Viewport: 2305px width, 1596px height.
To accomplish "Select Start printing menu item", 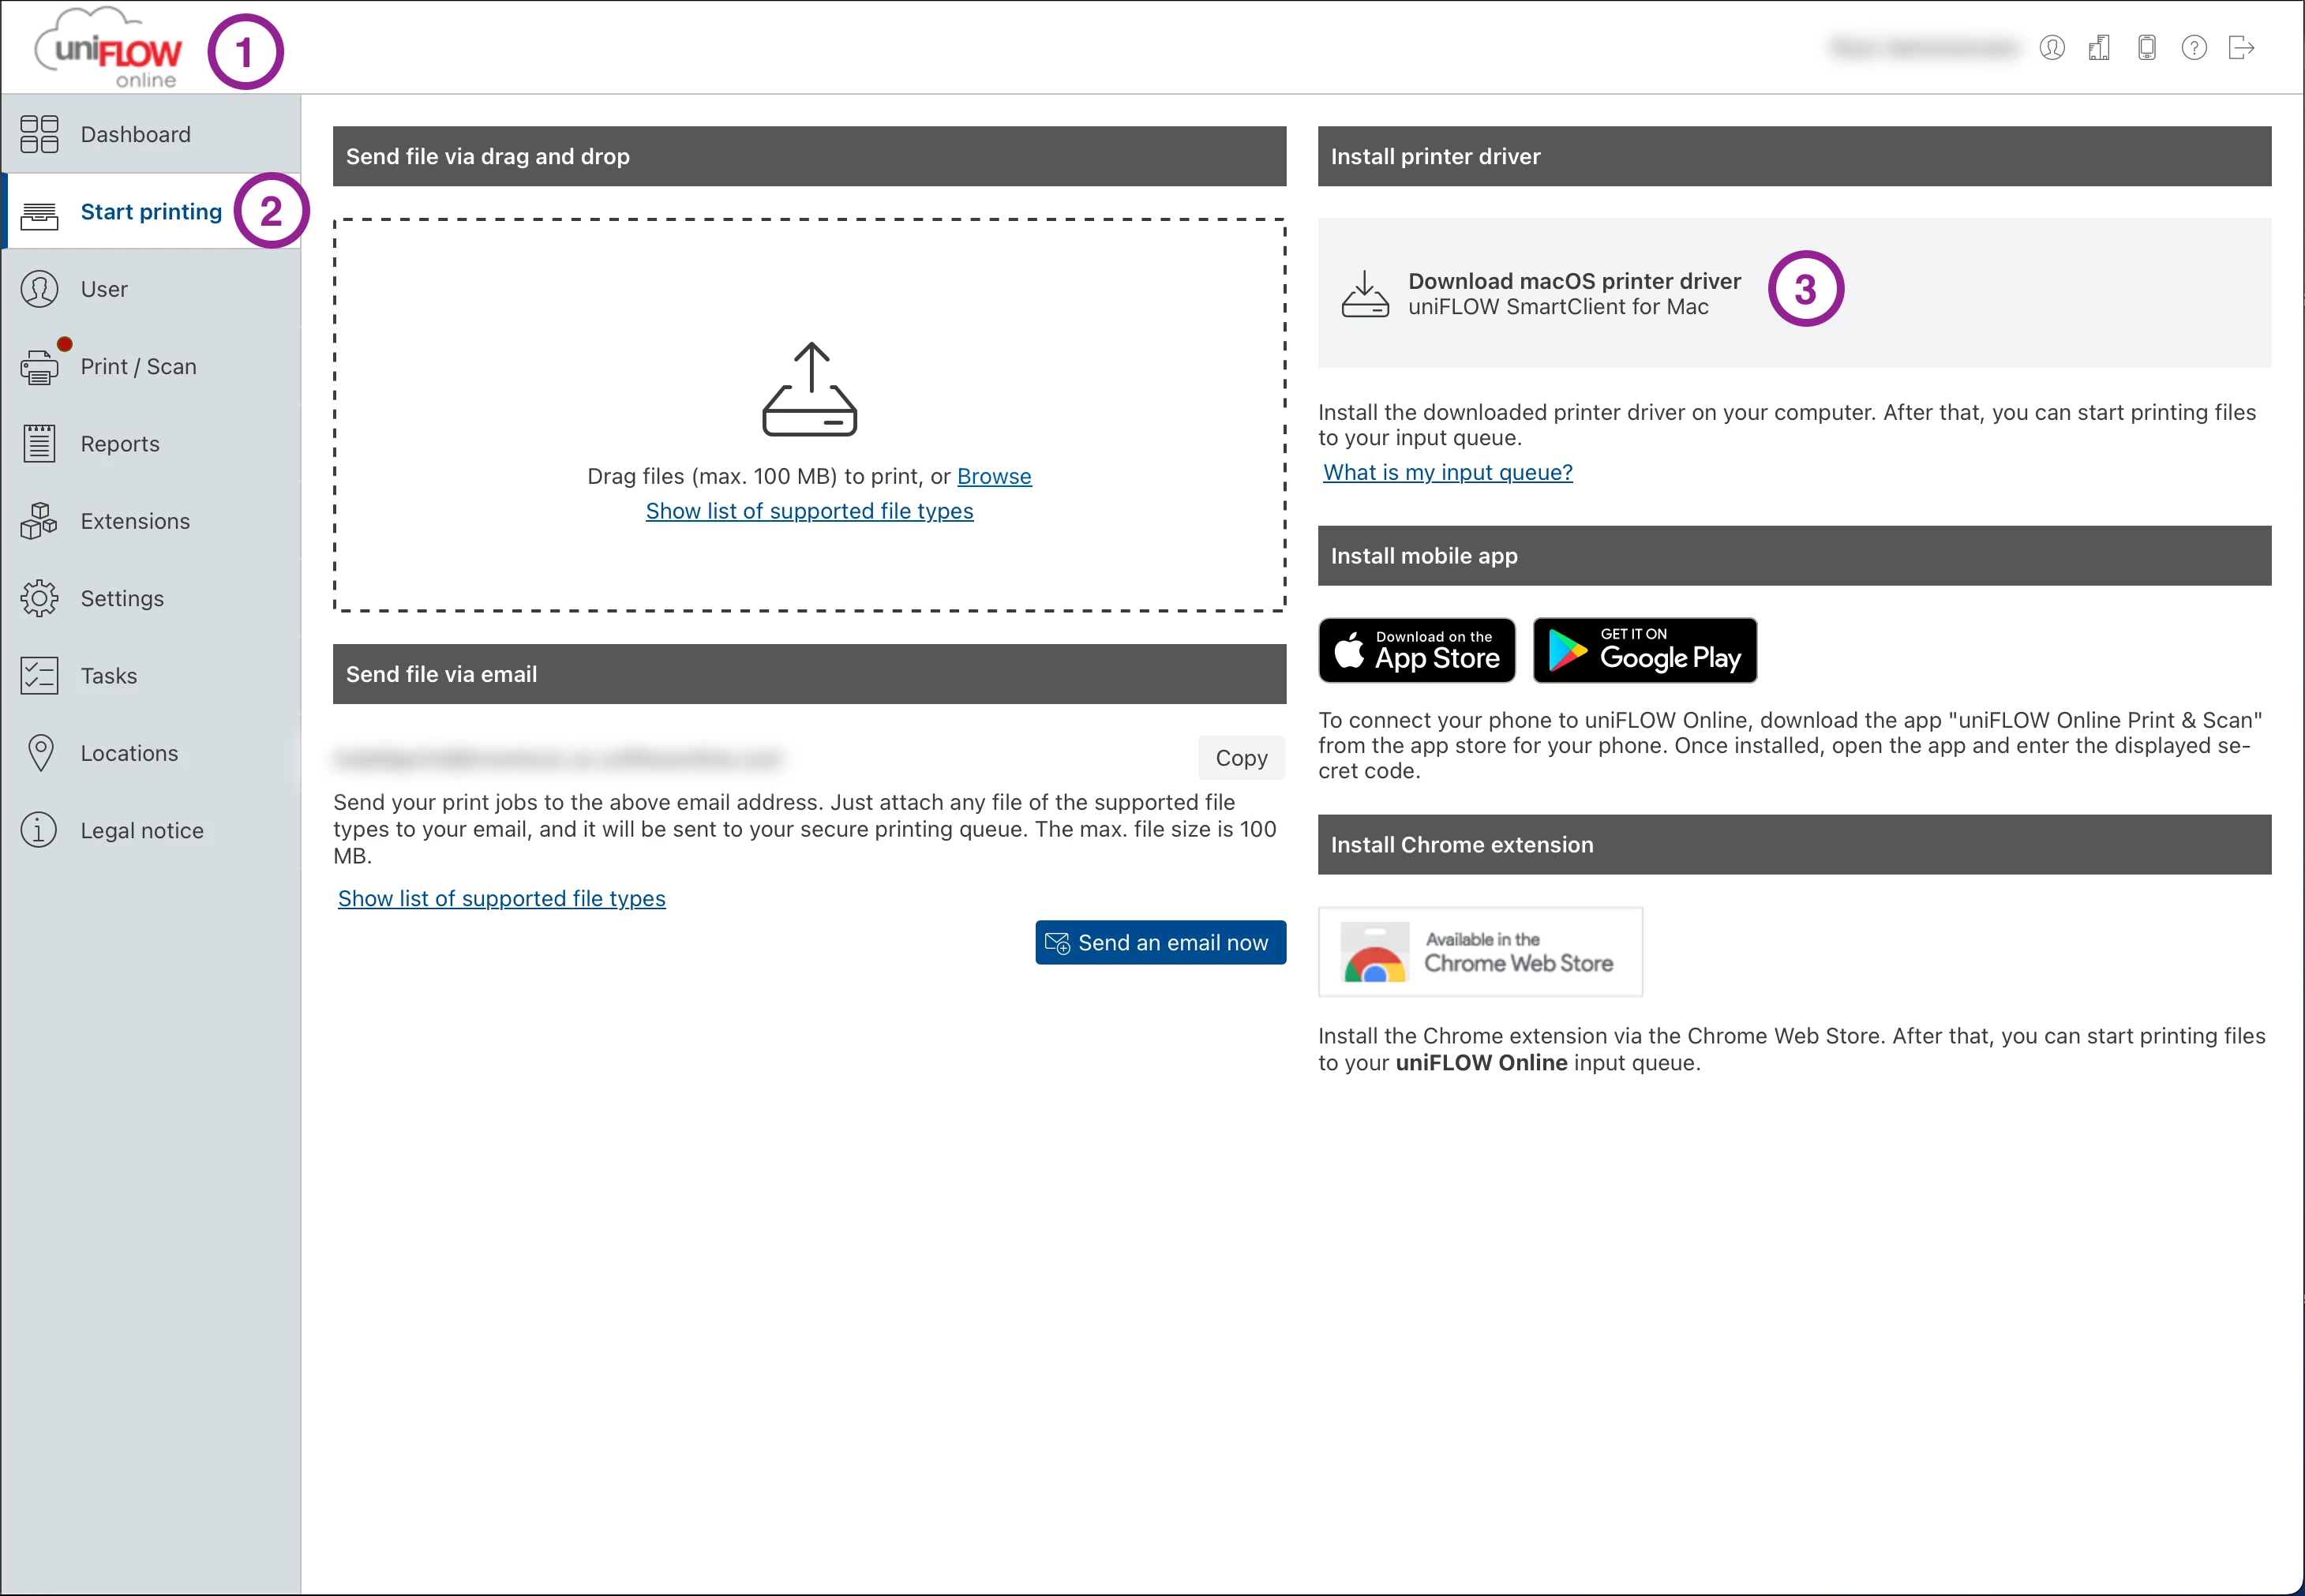I will (x=151, y=212).
